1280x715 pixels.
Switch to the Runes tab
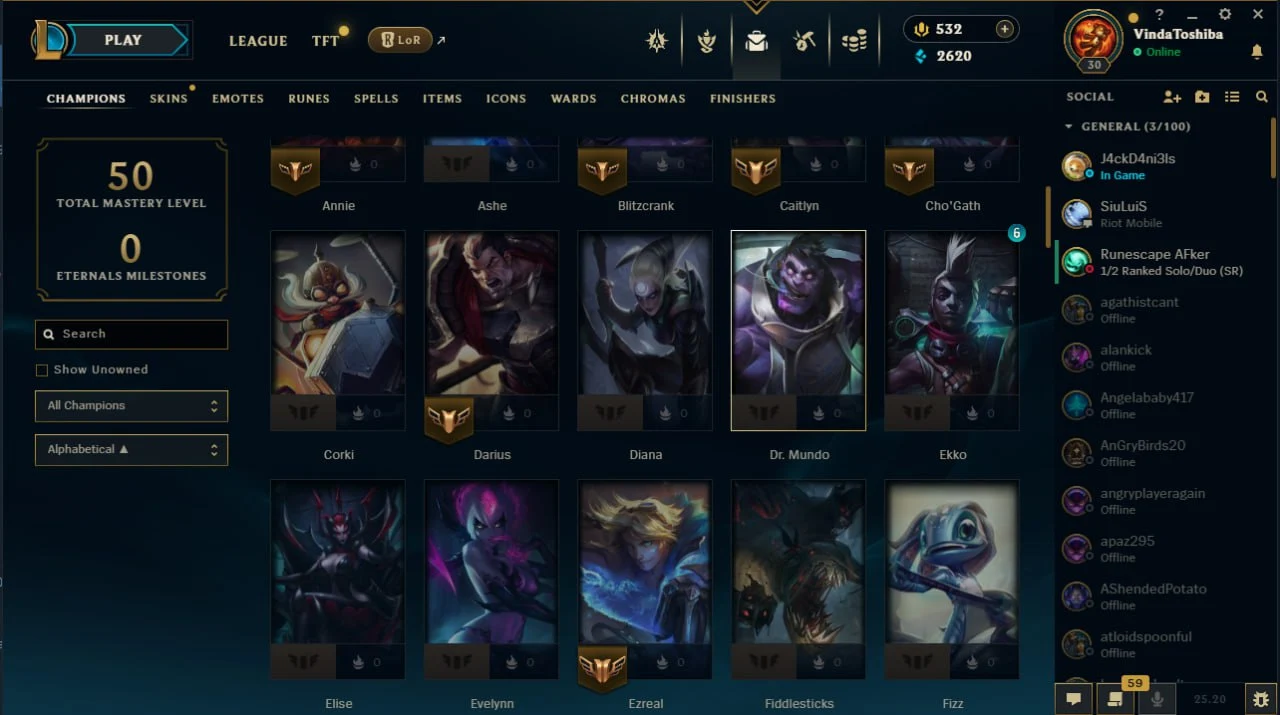point(309,98)
